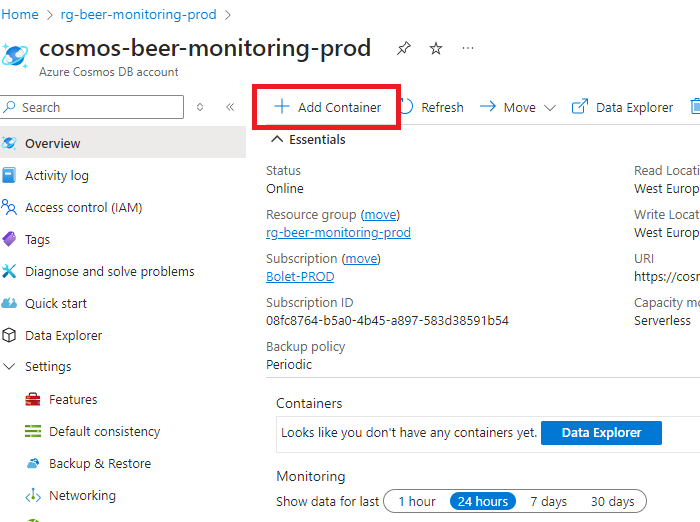Open rg-beer-monitoring-prod resource group link

pyautogui.click(x=338, y=233)
